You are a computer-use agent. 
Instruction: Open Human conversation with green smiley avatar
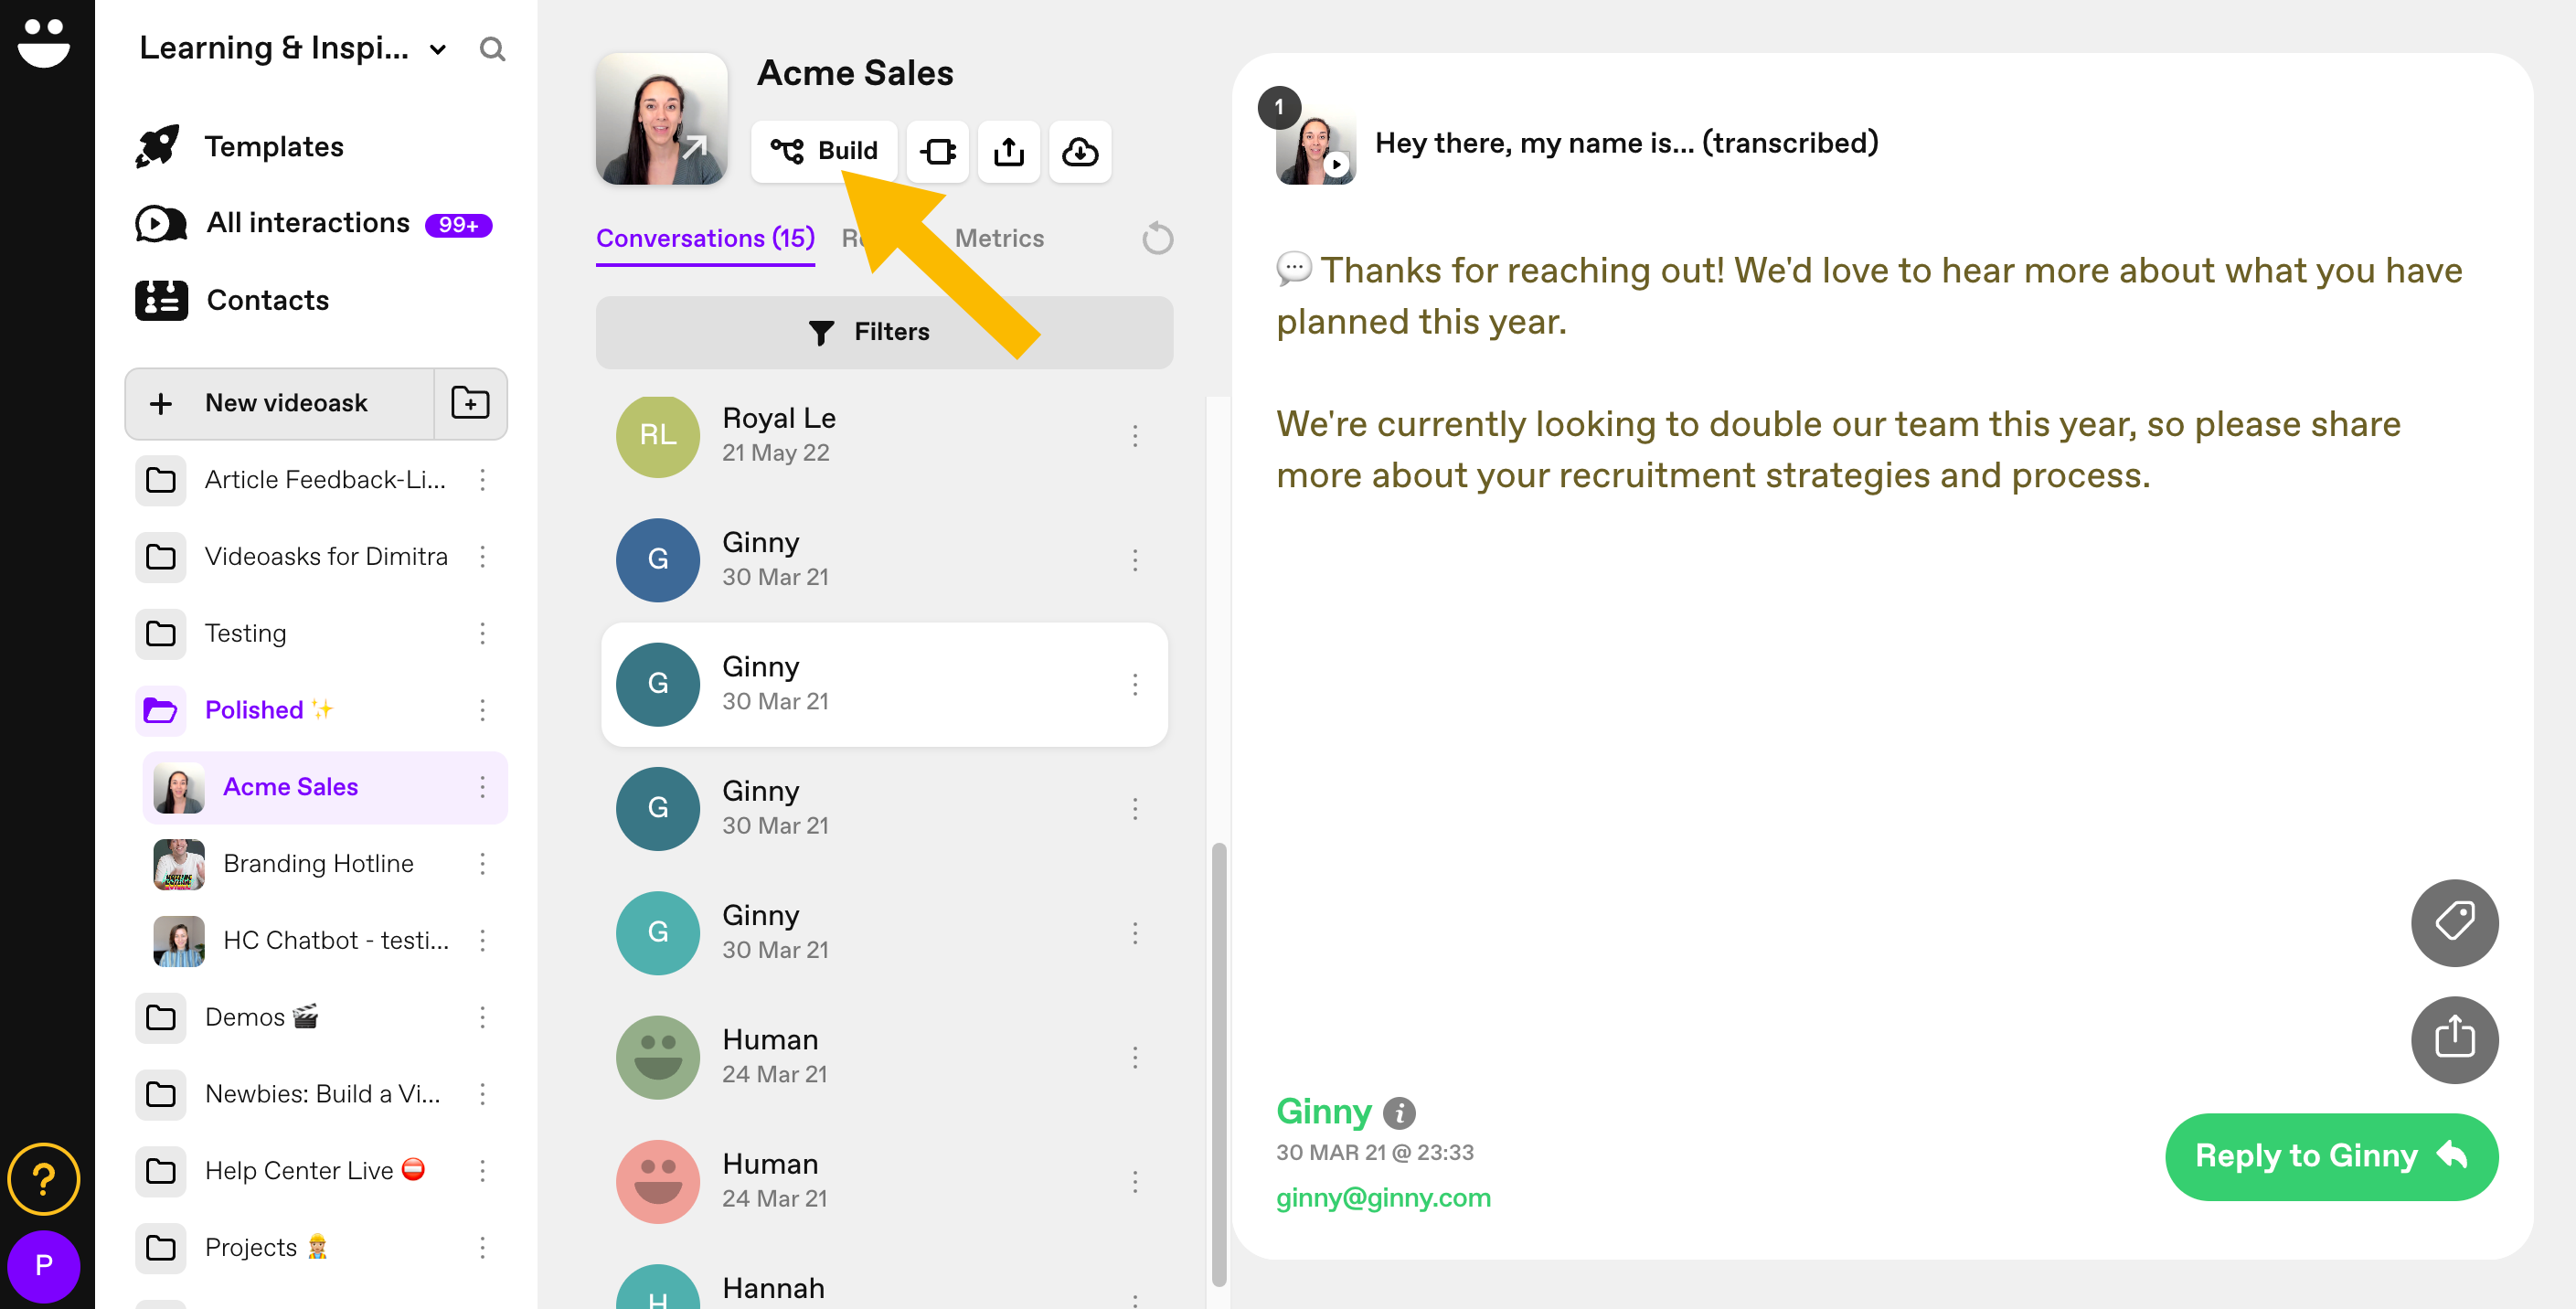884,1058
